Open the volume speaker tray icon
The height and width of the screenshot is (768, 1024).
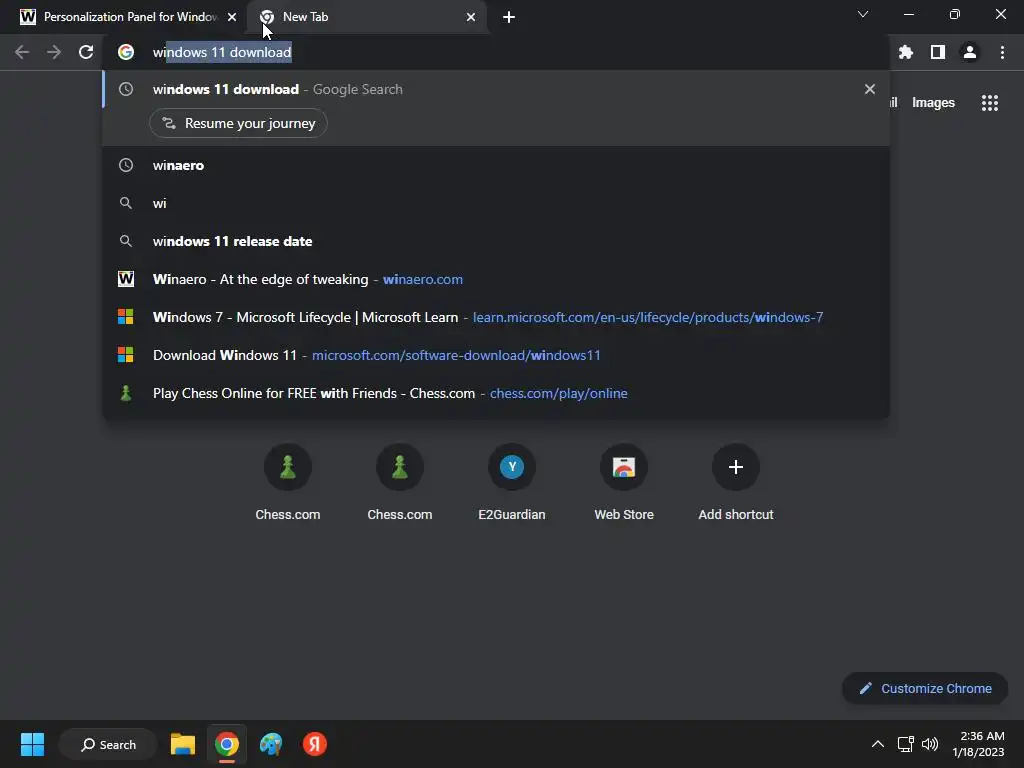click(930, 744)
